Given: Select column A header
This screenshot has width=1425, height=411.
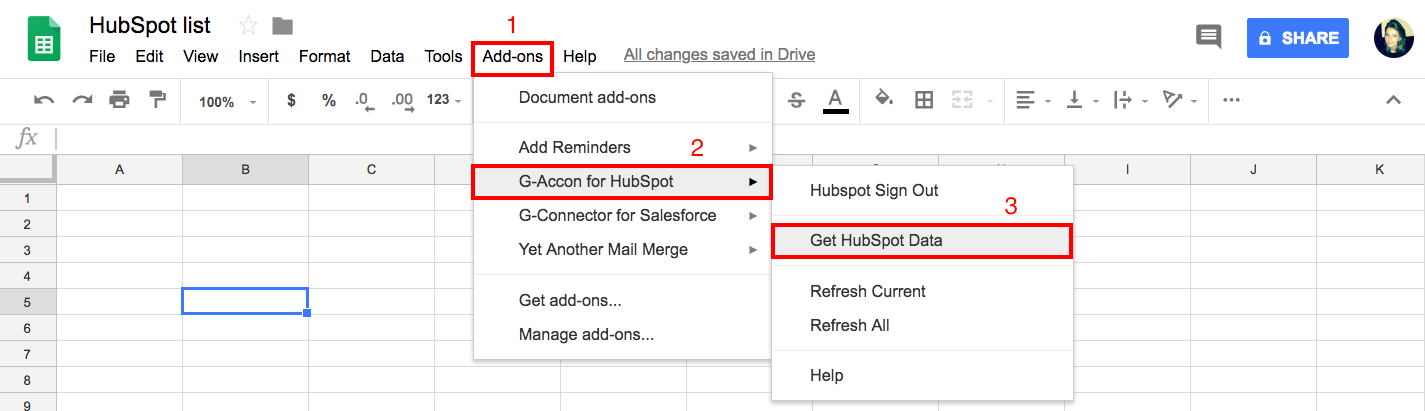Looking at the screenshot, I should pyautogui.click(x=120, y=169).
